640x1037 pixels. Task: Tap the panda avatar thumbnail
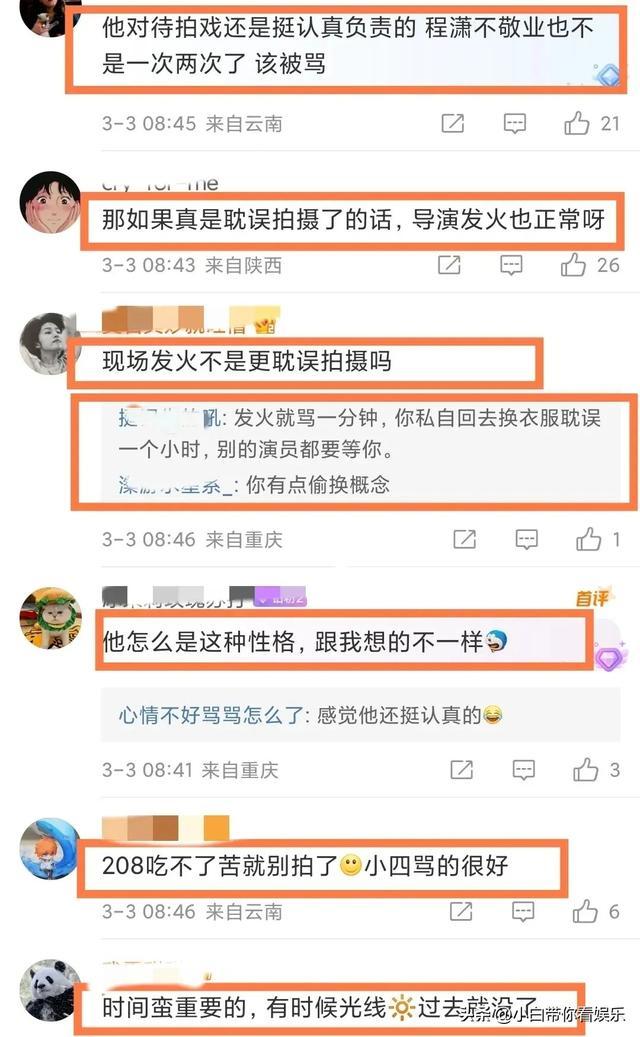click(x=50, y=991)
